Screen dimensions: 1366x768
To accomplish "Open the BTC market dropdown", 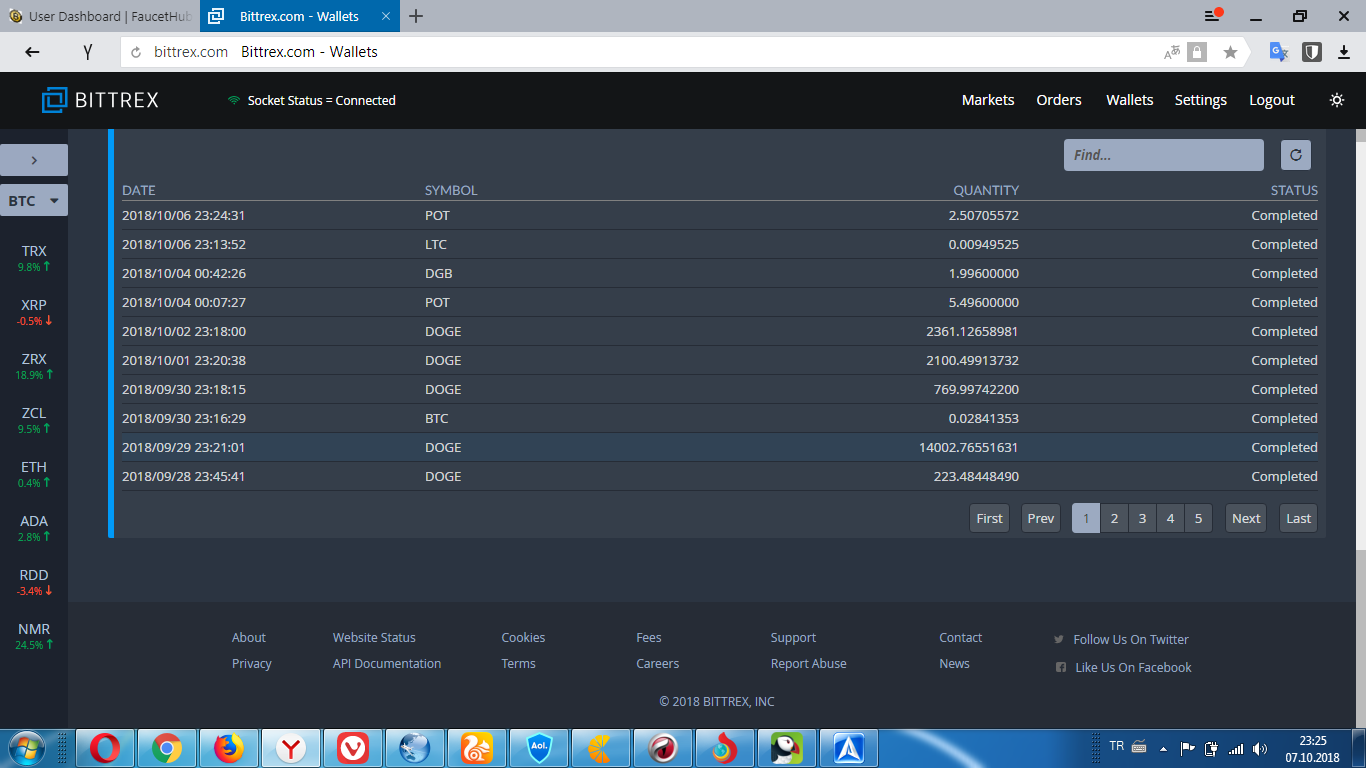I will (34, 201).
